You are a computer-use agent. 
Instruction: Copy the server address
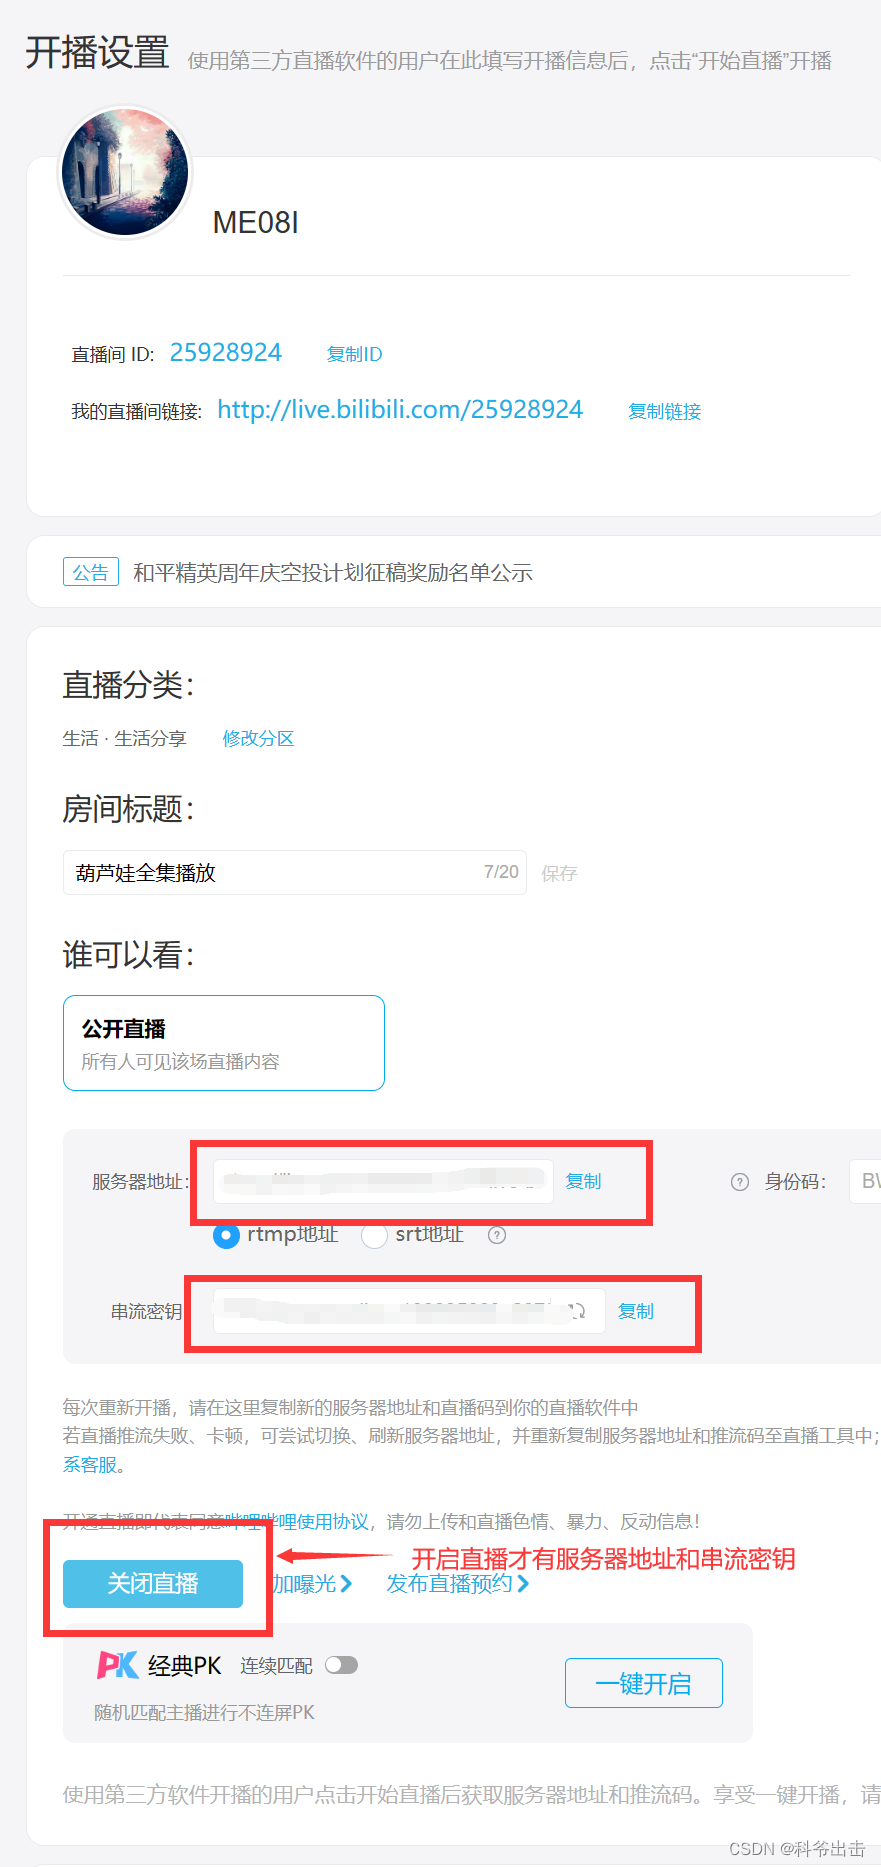[583, 1181]
